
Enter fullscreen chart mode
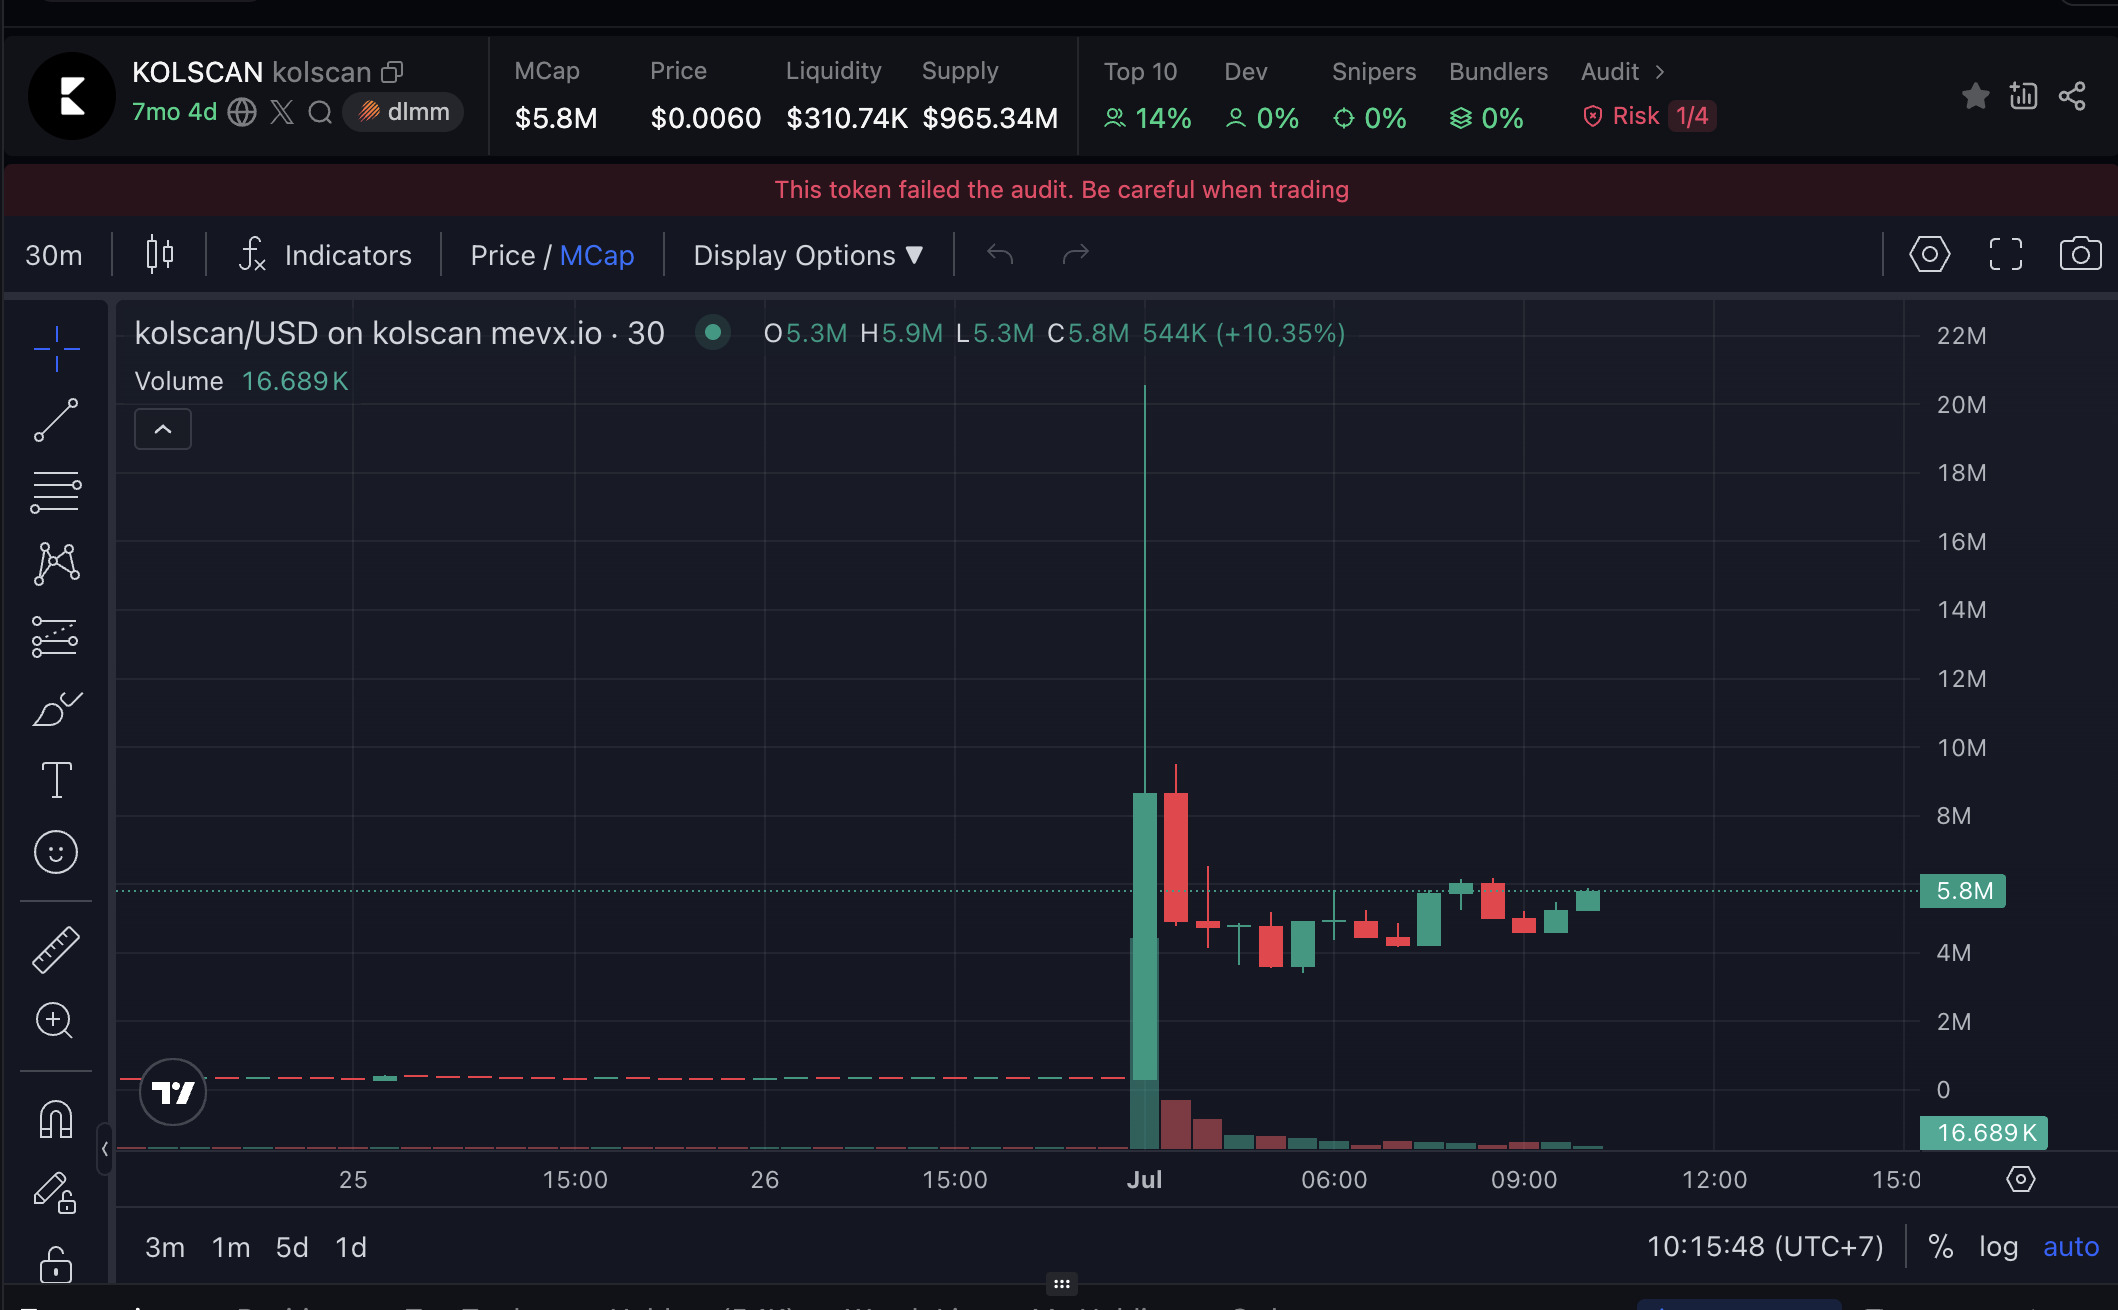2006,254
